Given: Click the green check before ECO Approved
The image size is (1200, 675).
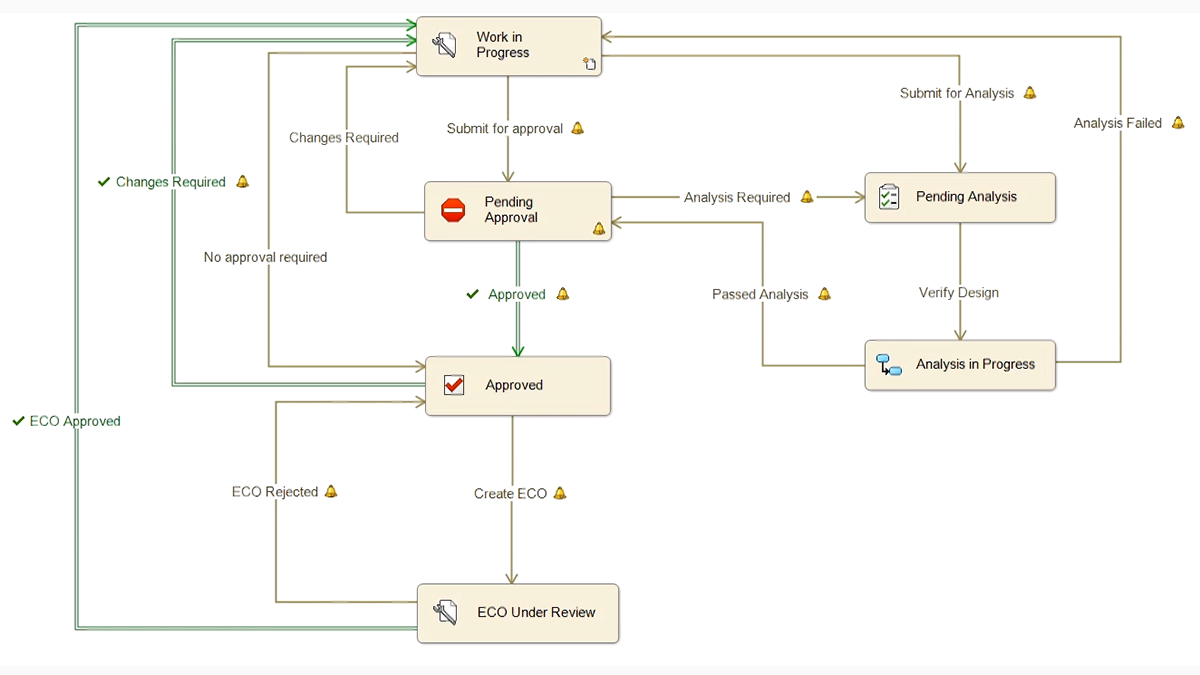Looking at the screenshot, I should point(18,421).
